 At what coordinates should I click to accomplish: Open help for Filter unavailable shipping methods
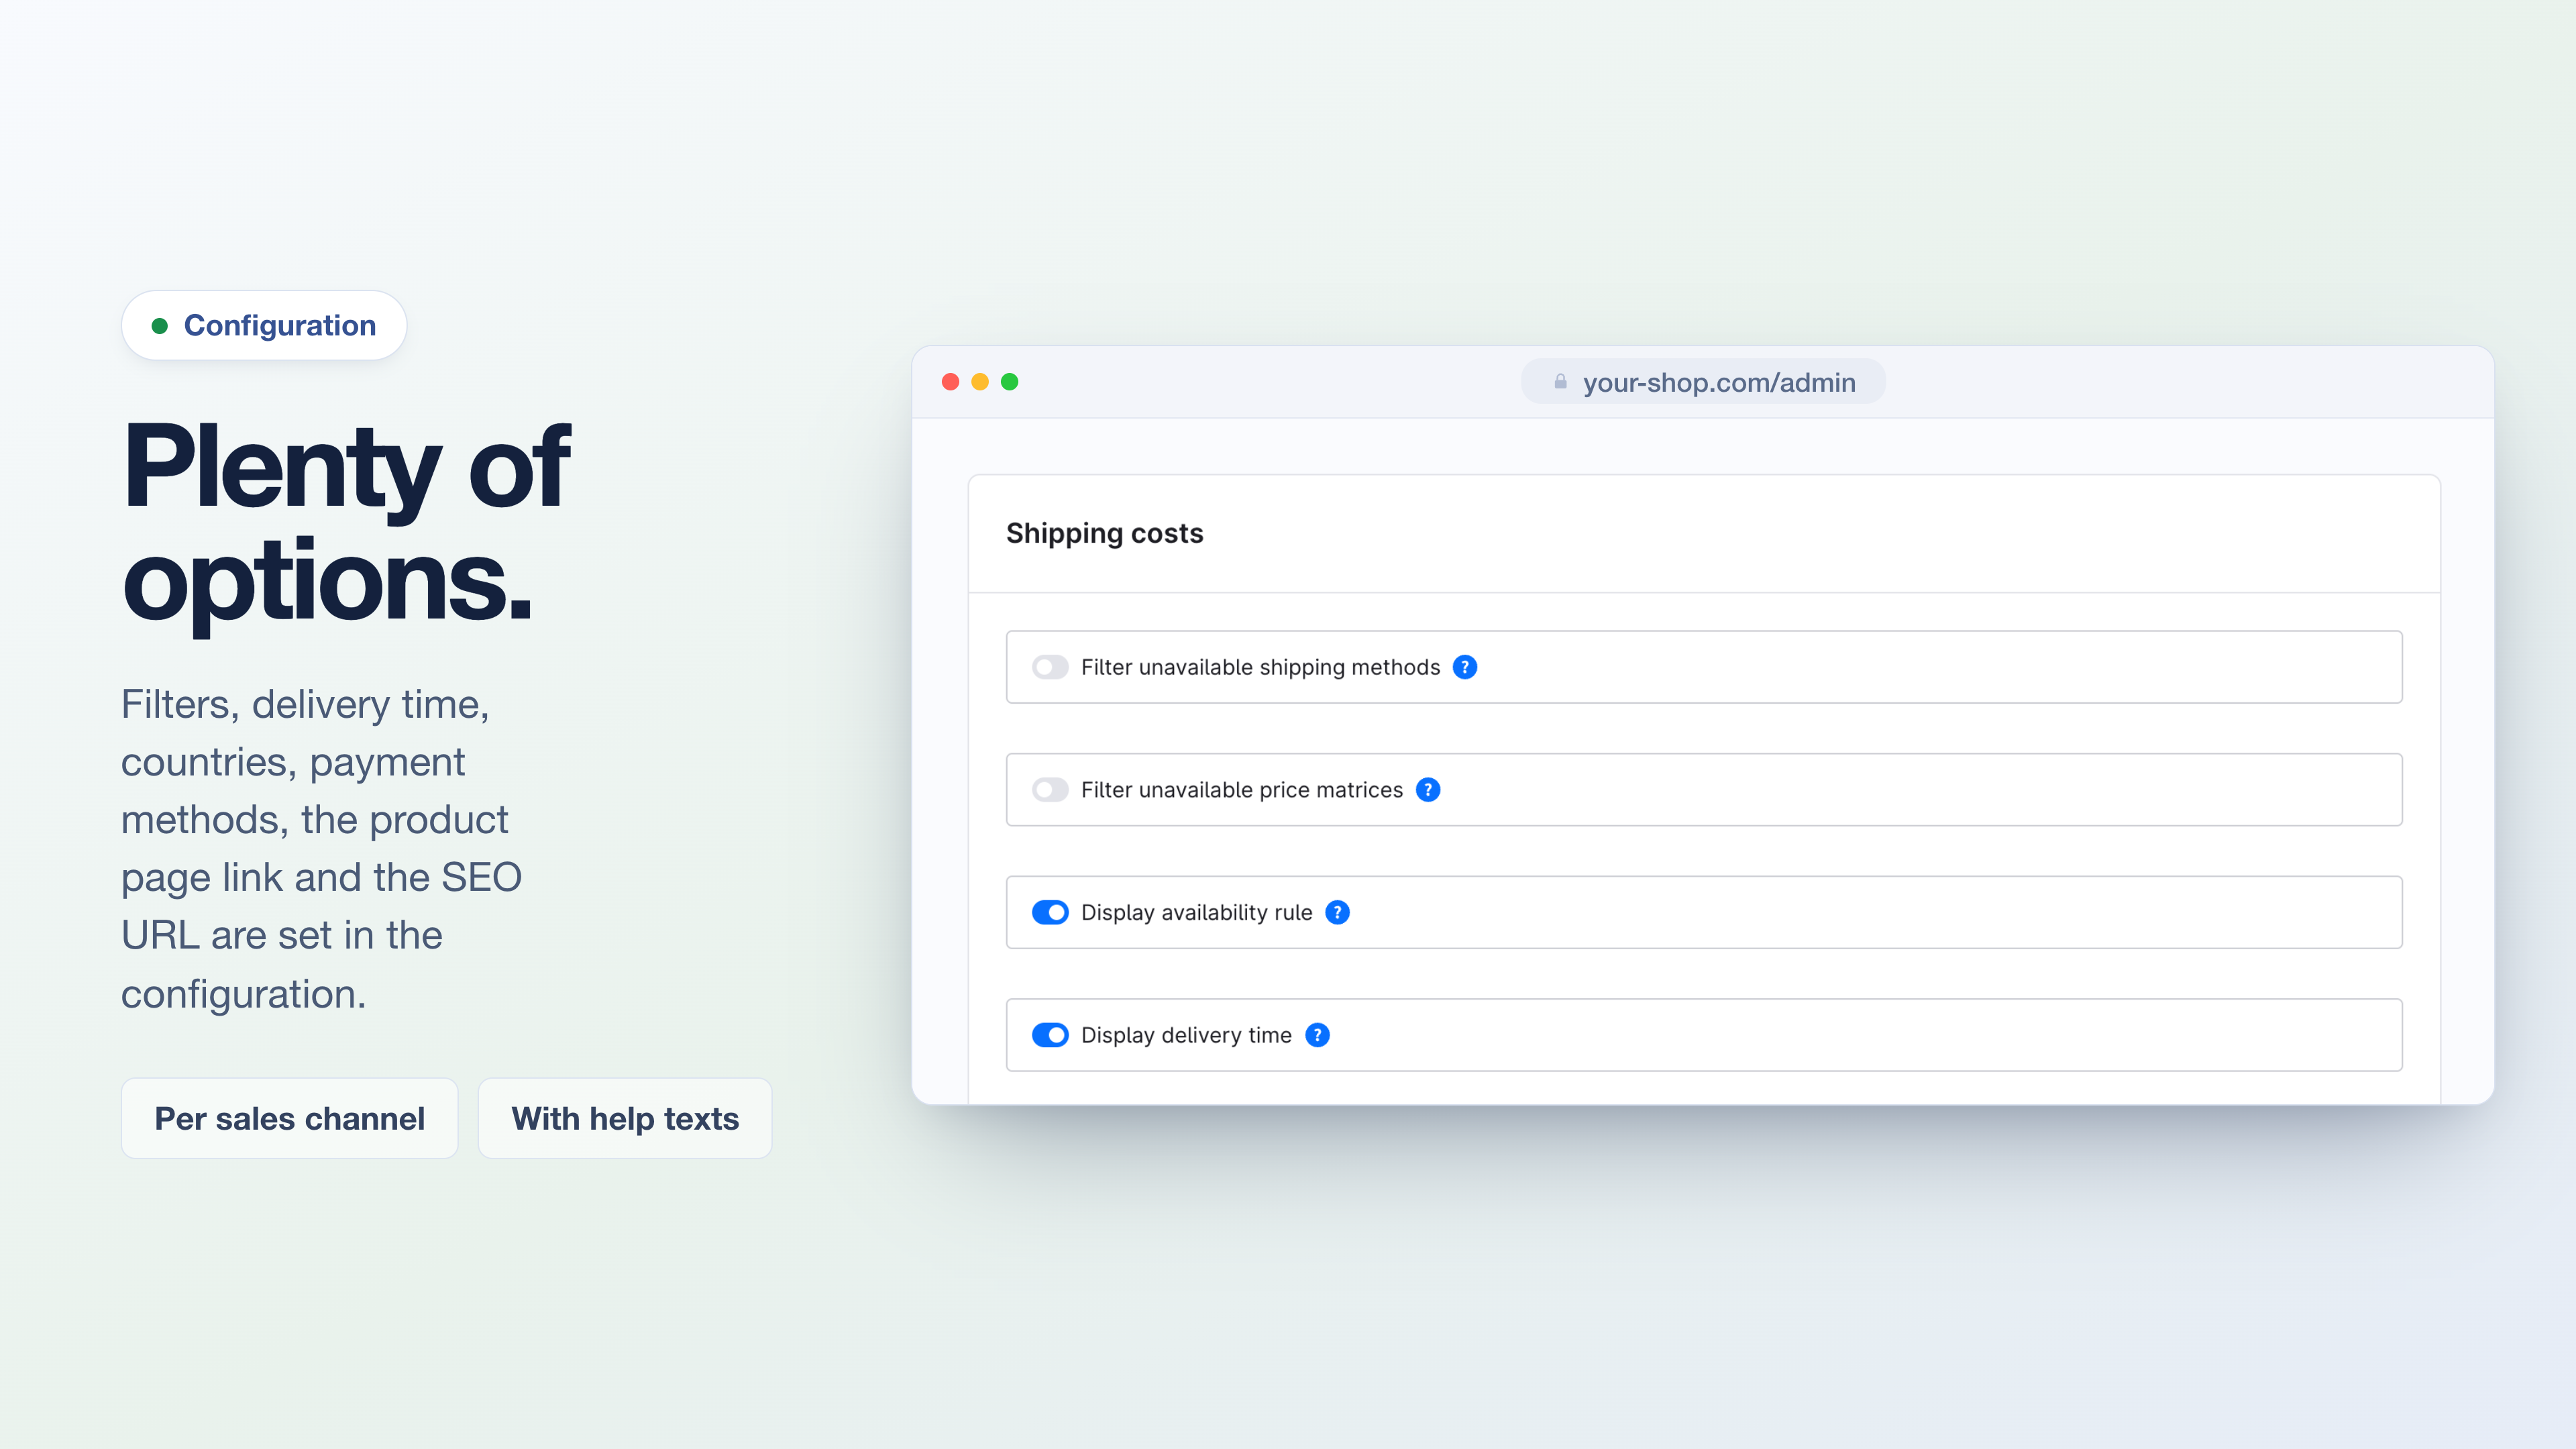(1465, 667)
